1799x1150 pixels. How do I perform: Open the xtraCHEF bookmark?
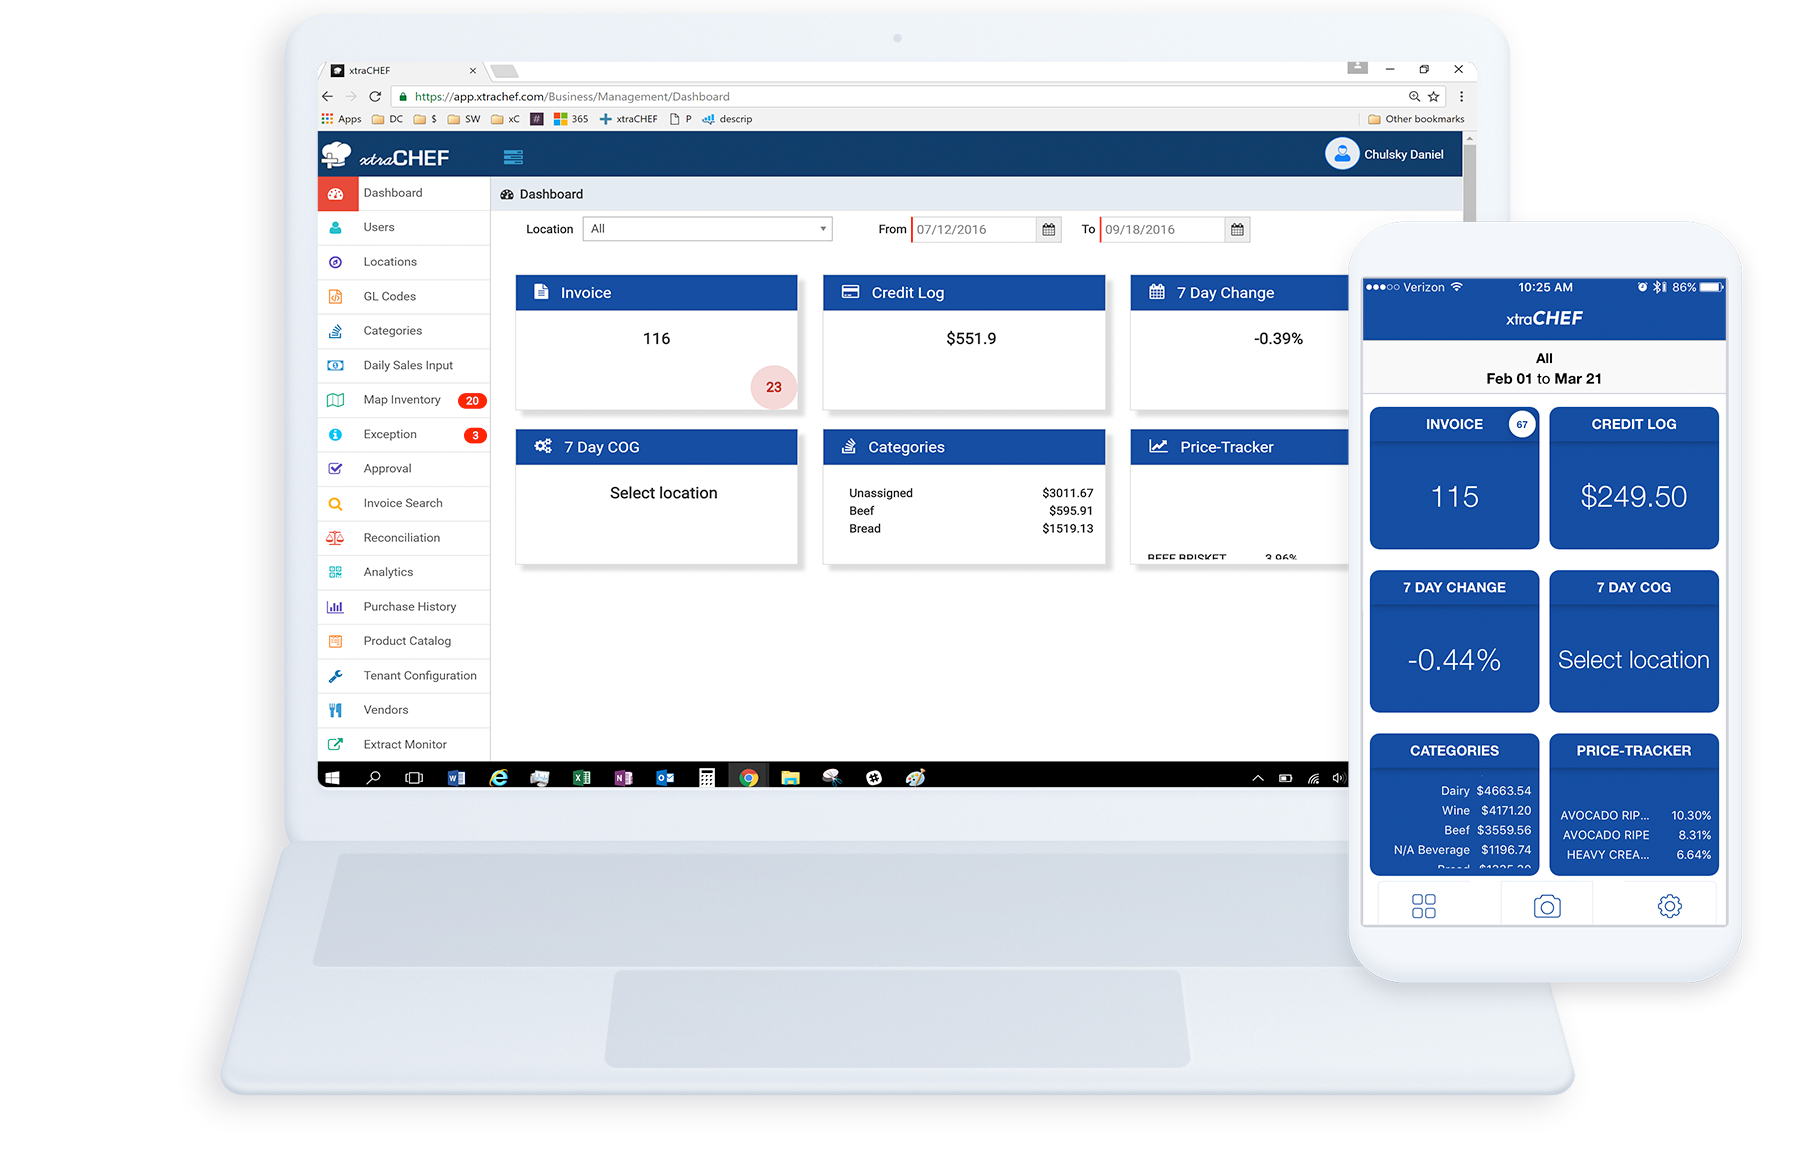click(x=629, y=119)
